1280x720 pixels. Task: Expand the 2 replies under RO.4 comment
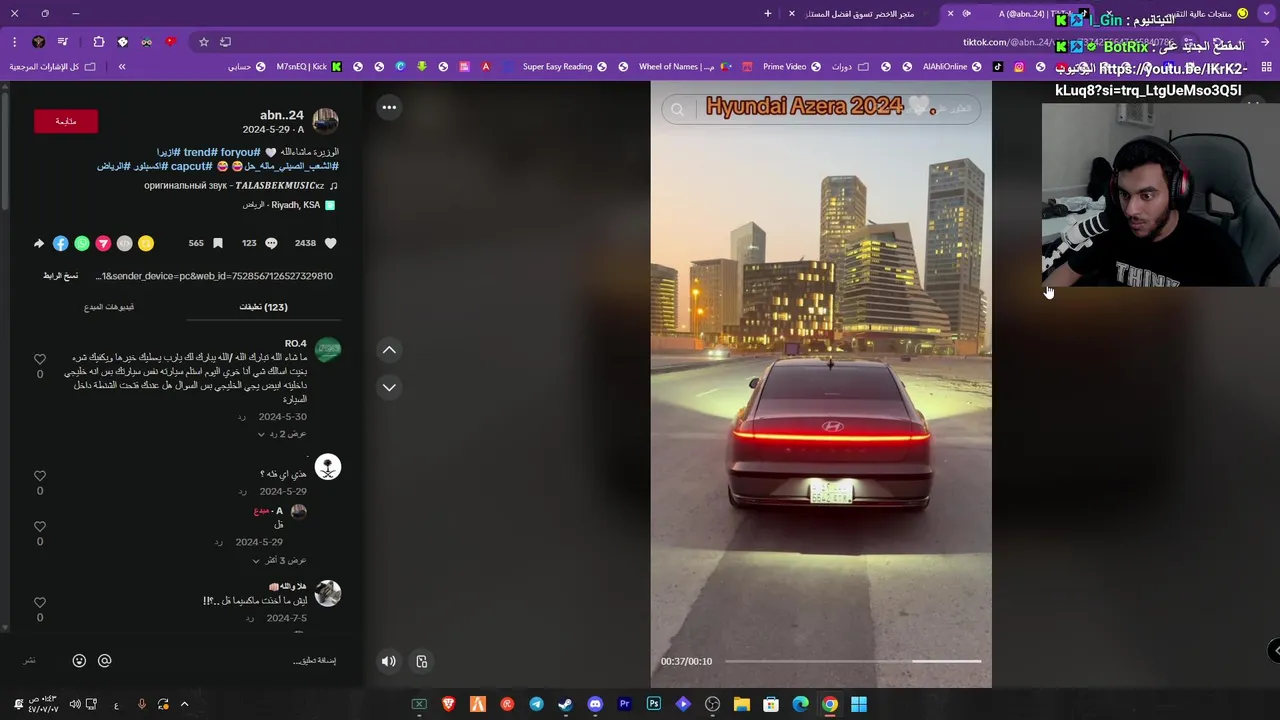281,434
